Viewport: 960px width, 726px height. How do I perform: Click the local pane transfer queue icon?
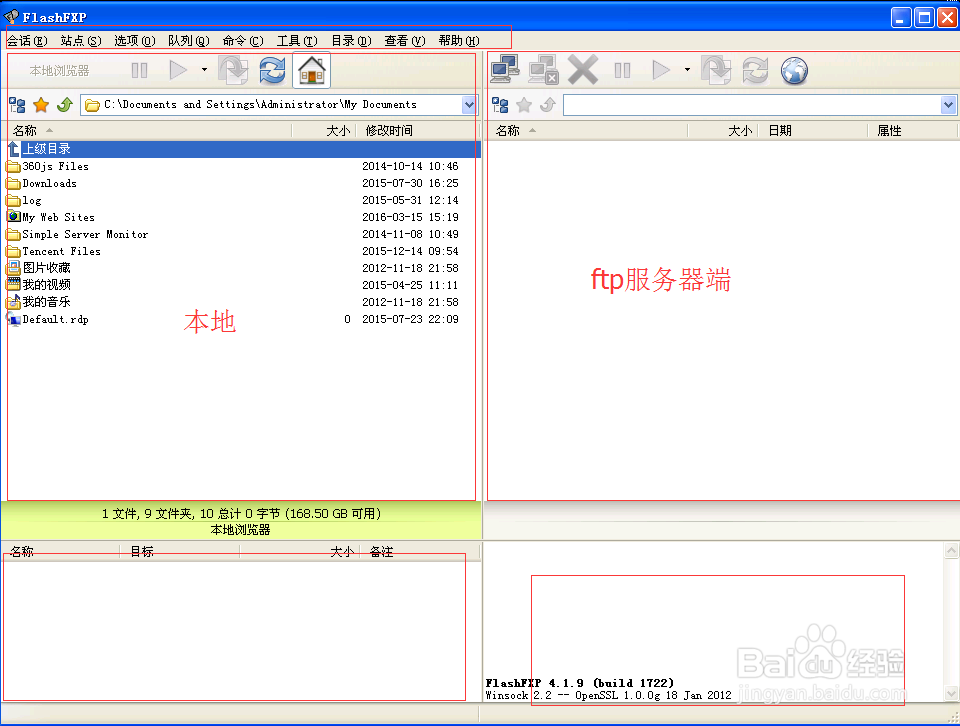tap(233, 70)
